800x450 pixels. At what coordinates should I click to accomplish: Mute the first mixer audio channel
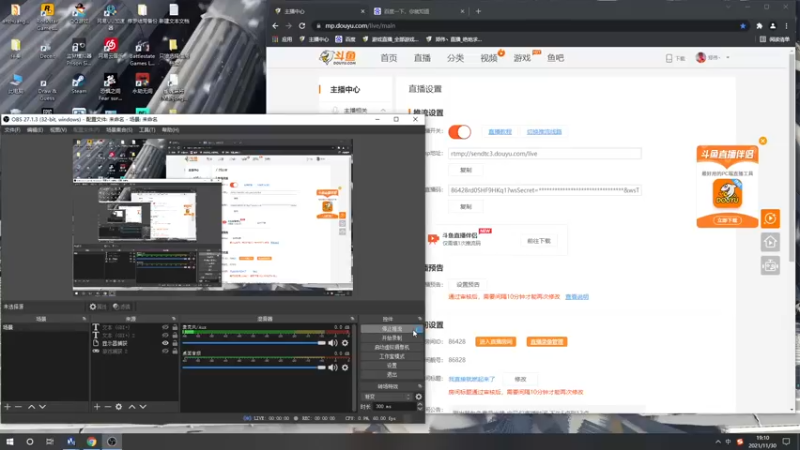click(x=333, y=343)
